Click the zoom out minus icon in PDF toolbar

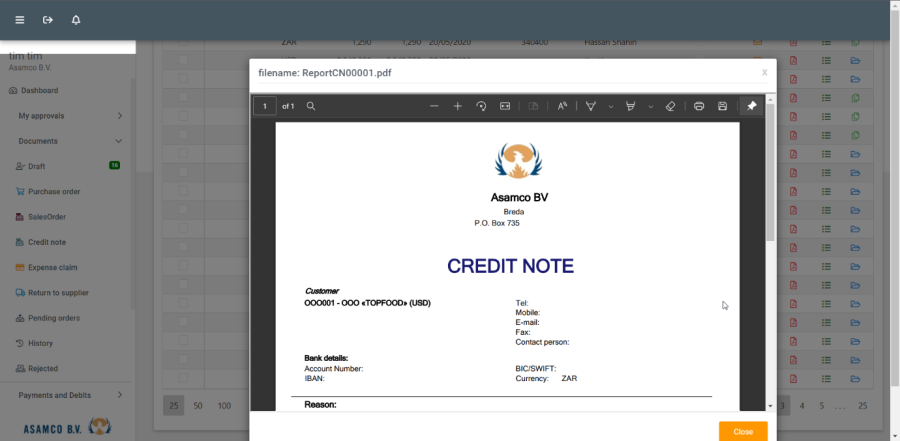tap(434, 106)
